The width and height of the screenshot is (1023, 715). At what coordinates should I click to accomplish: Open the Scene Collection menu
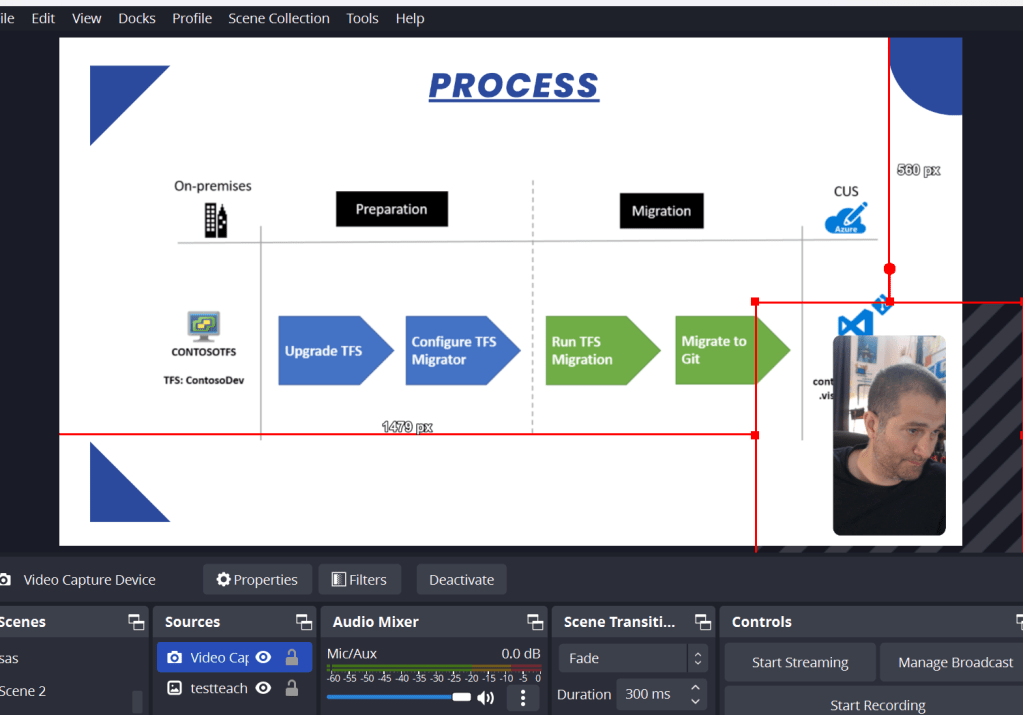pos(279,18)
